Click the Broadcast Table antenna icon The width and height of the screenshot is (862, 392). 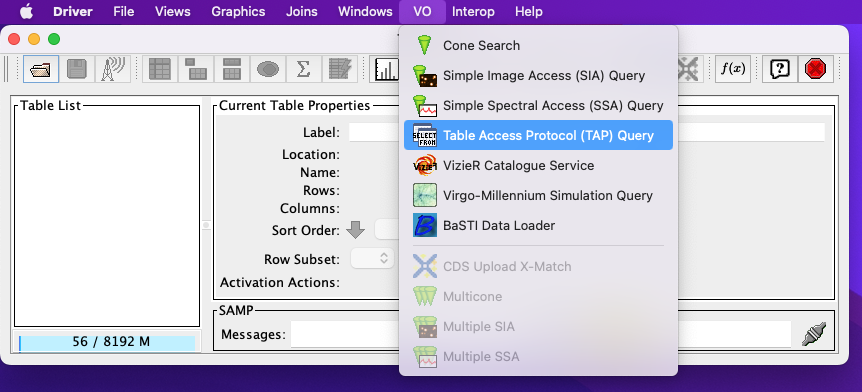tap(113, 69)
